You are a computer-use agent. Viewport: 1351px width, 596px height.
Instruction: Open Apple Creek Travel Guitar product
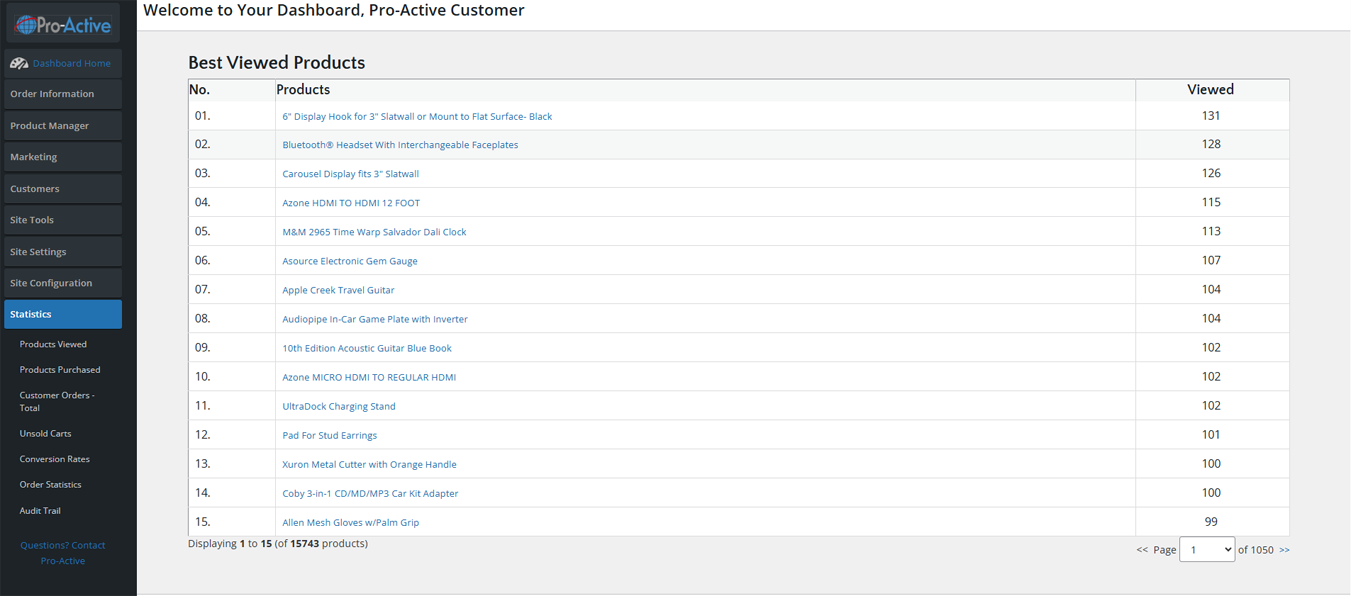pos(338,290)
